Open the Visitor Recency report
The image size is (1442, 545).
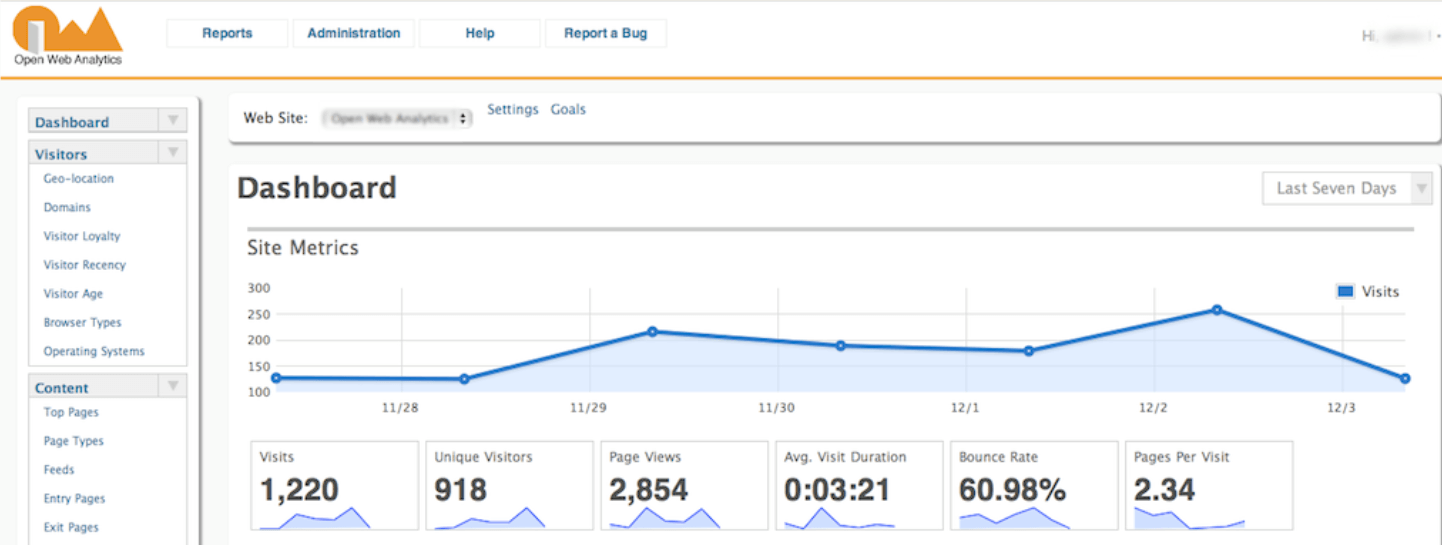[85, 265]
